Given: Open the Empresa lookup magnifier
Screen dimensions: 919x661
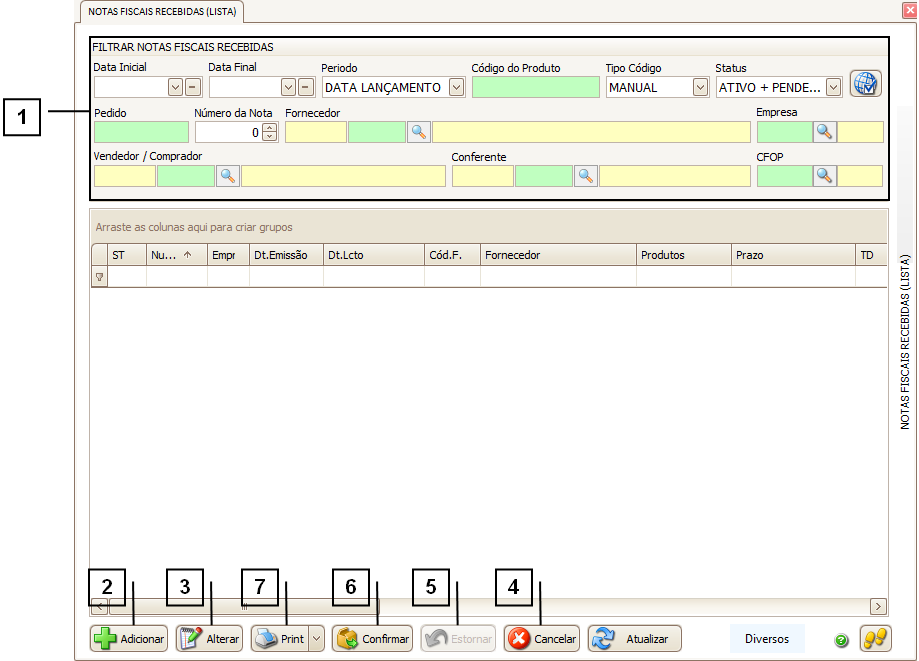Looking at the screenshot, I should (824, 132).
